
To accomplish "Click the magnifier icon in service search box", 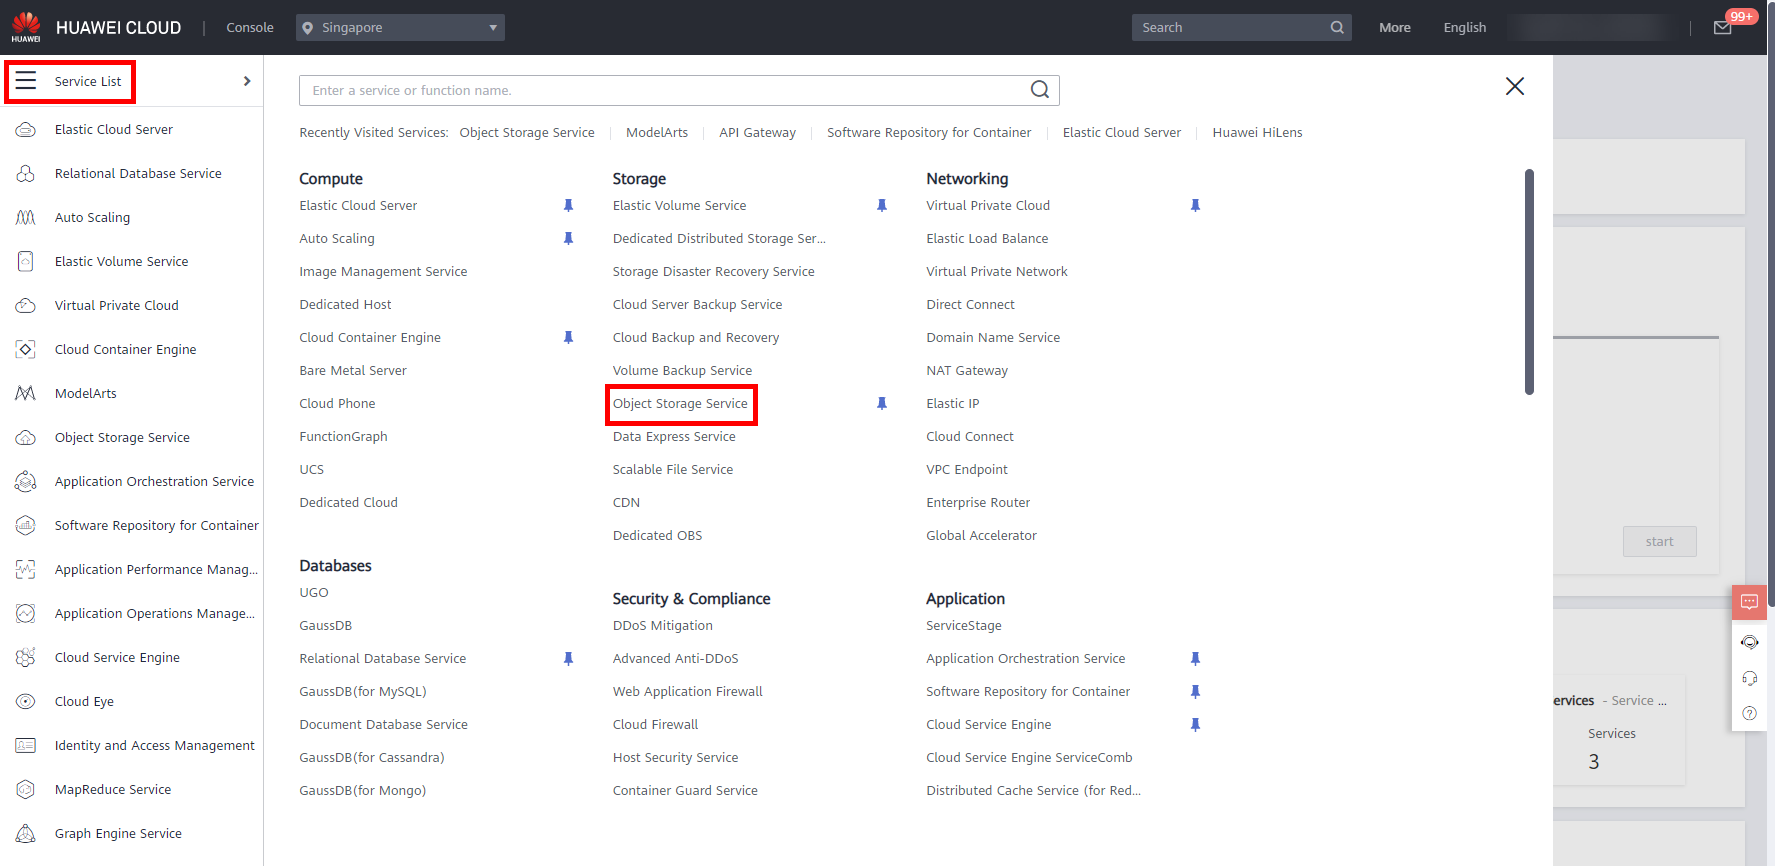I will (1040, 90).
